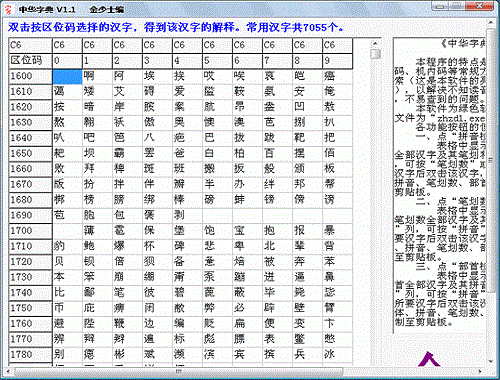This screenshot has width=500, height=380.
Task: Select row header 1780
Action: [31, 355]
